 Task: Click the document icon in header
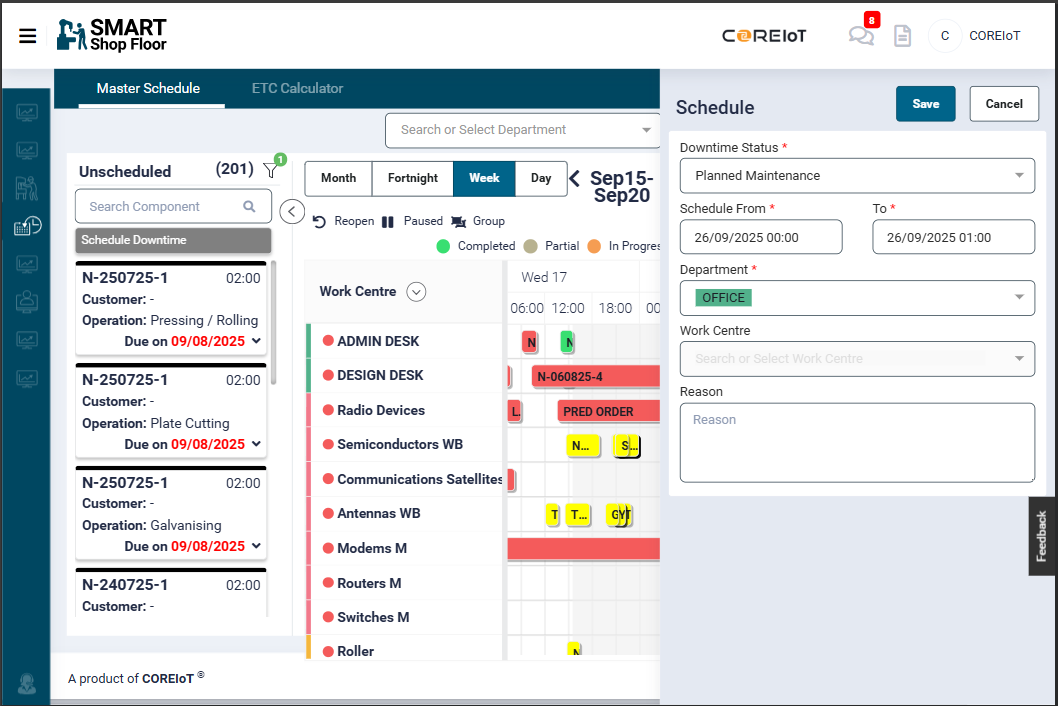902,36
